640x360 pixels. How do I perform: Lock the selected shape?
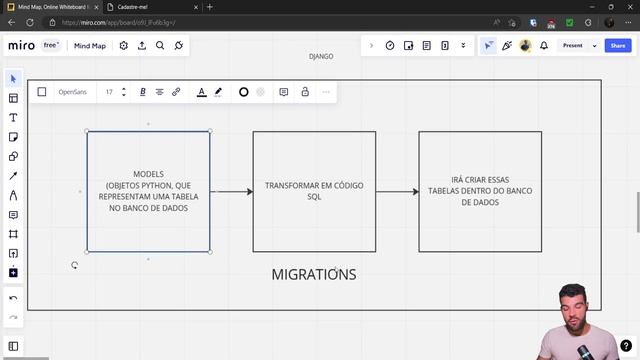[x=305, y=92]
